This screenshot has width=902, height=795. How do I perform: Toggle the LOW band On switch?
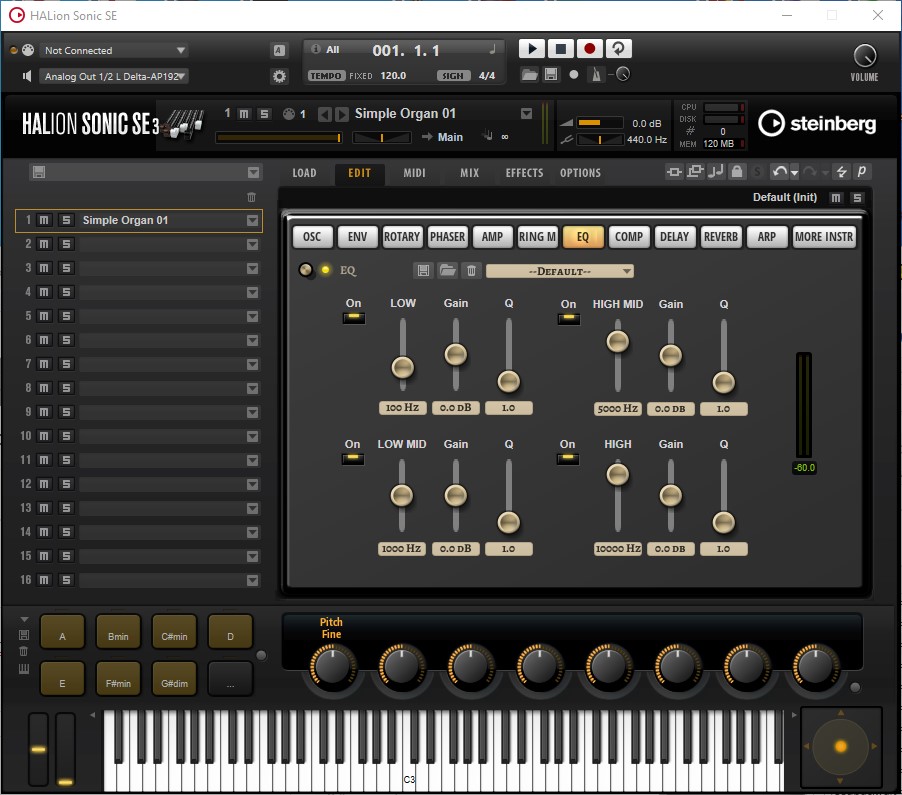(x=354, y=318)
